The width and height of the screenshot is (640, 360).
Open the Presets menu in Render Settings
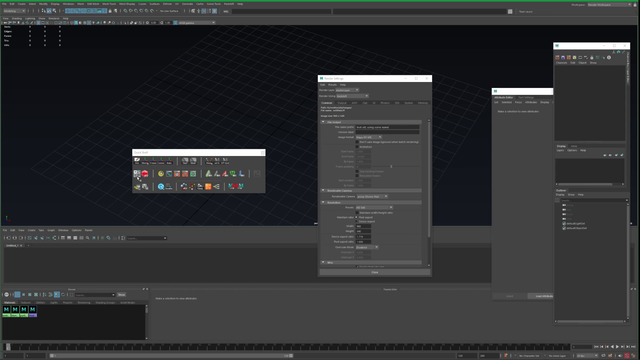333,84
